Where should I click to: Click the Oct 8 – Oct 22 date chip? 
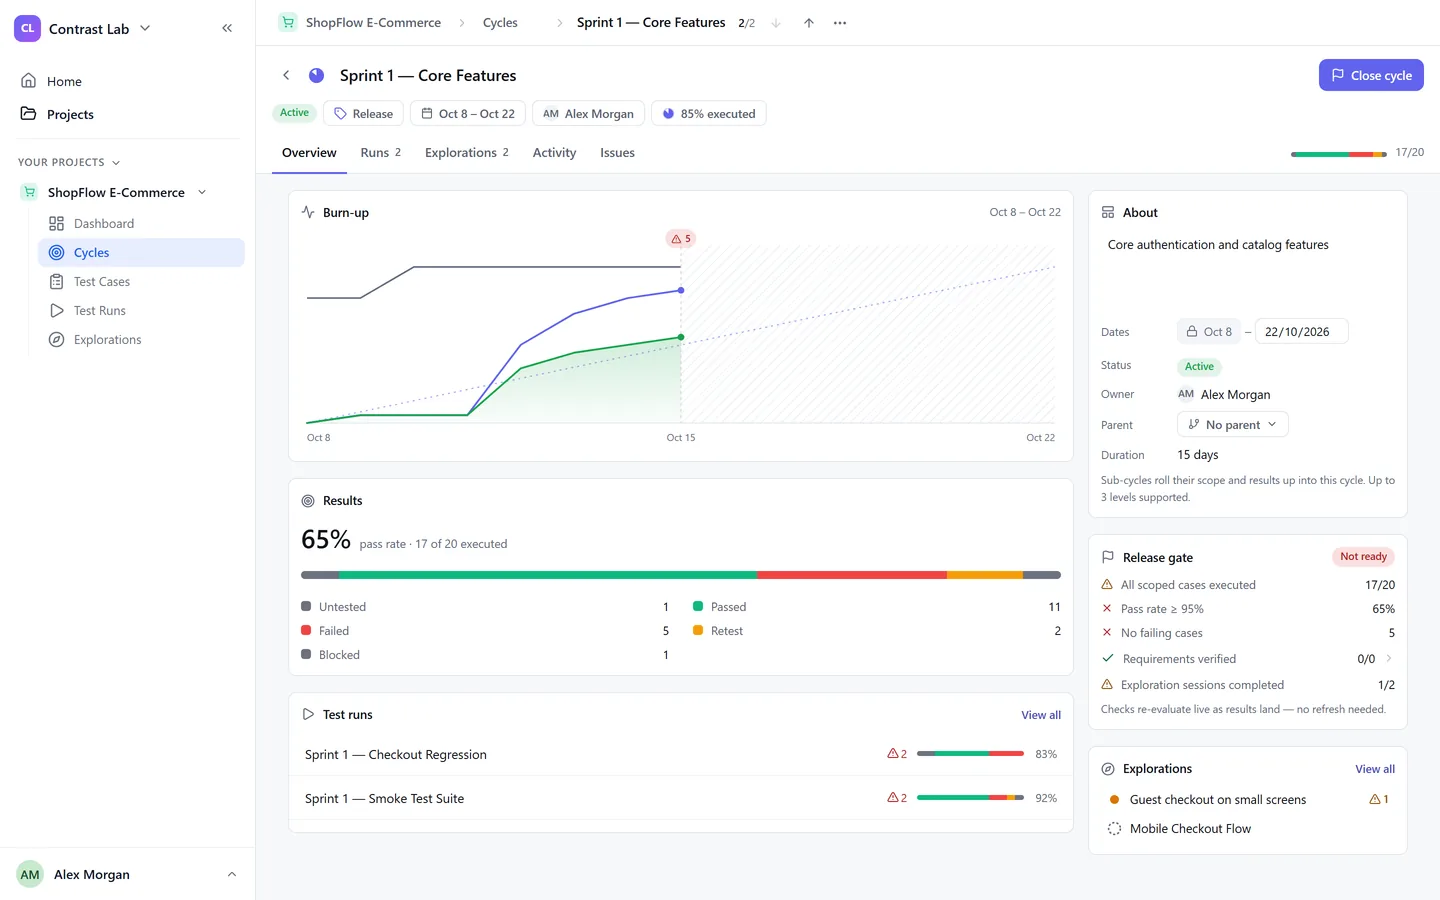[468, 114]
